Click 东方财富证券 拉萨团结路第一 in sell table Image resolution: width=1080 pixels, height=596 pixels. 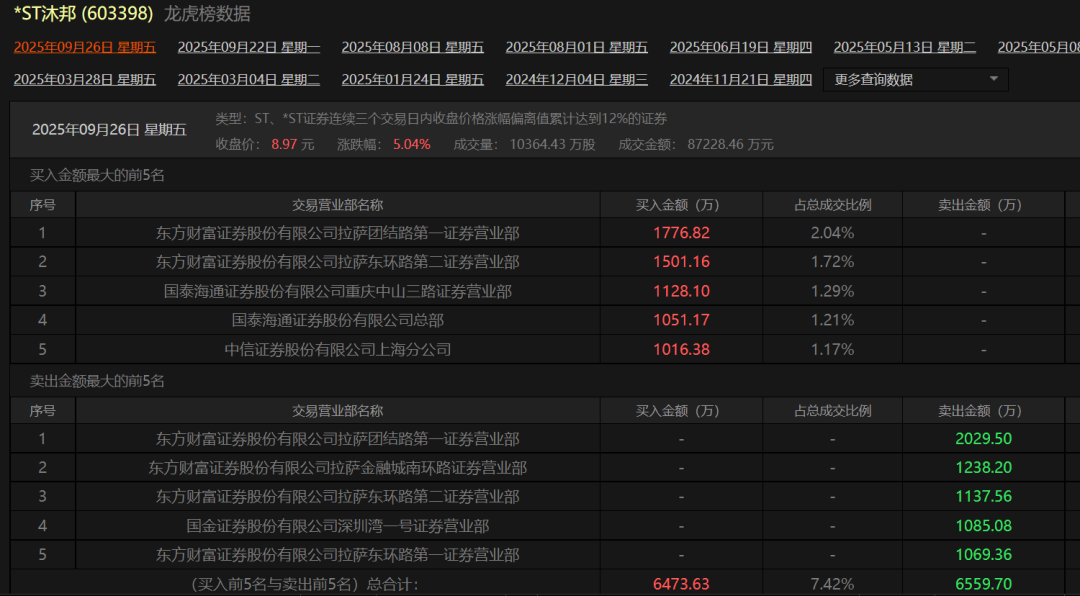coord(338,439)
